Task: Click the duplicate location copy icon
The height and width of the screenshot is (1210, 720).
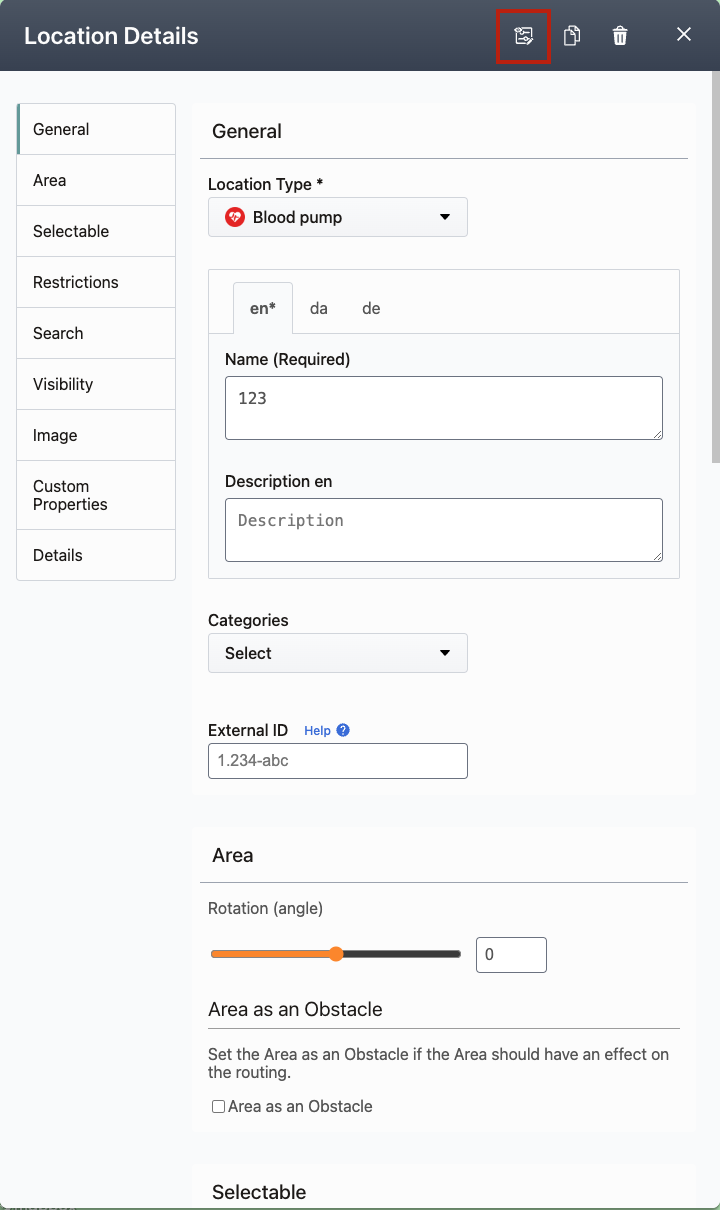Action: click(572, 36)
